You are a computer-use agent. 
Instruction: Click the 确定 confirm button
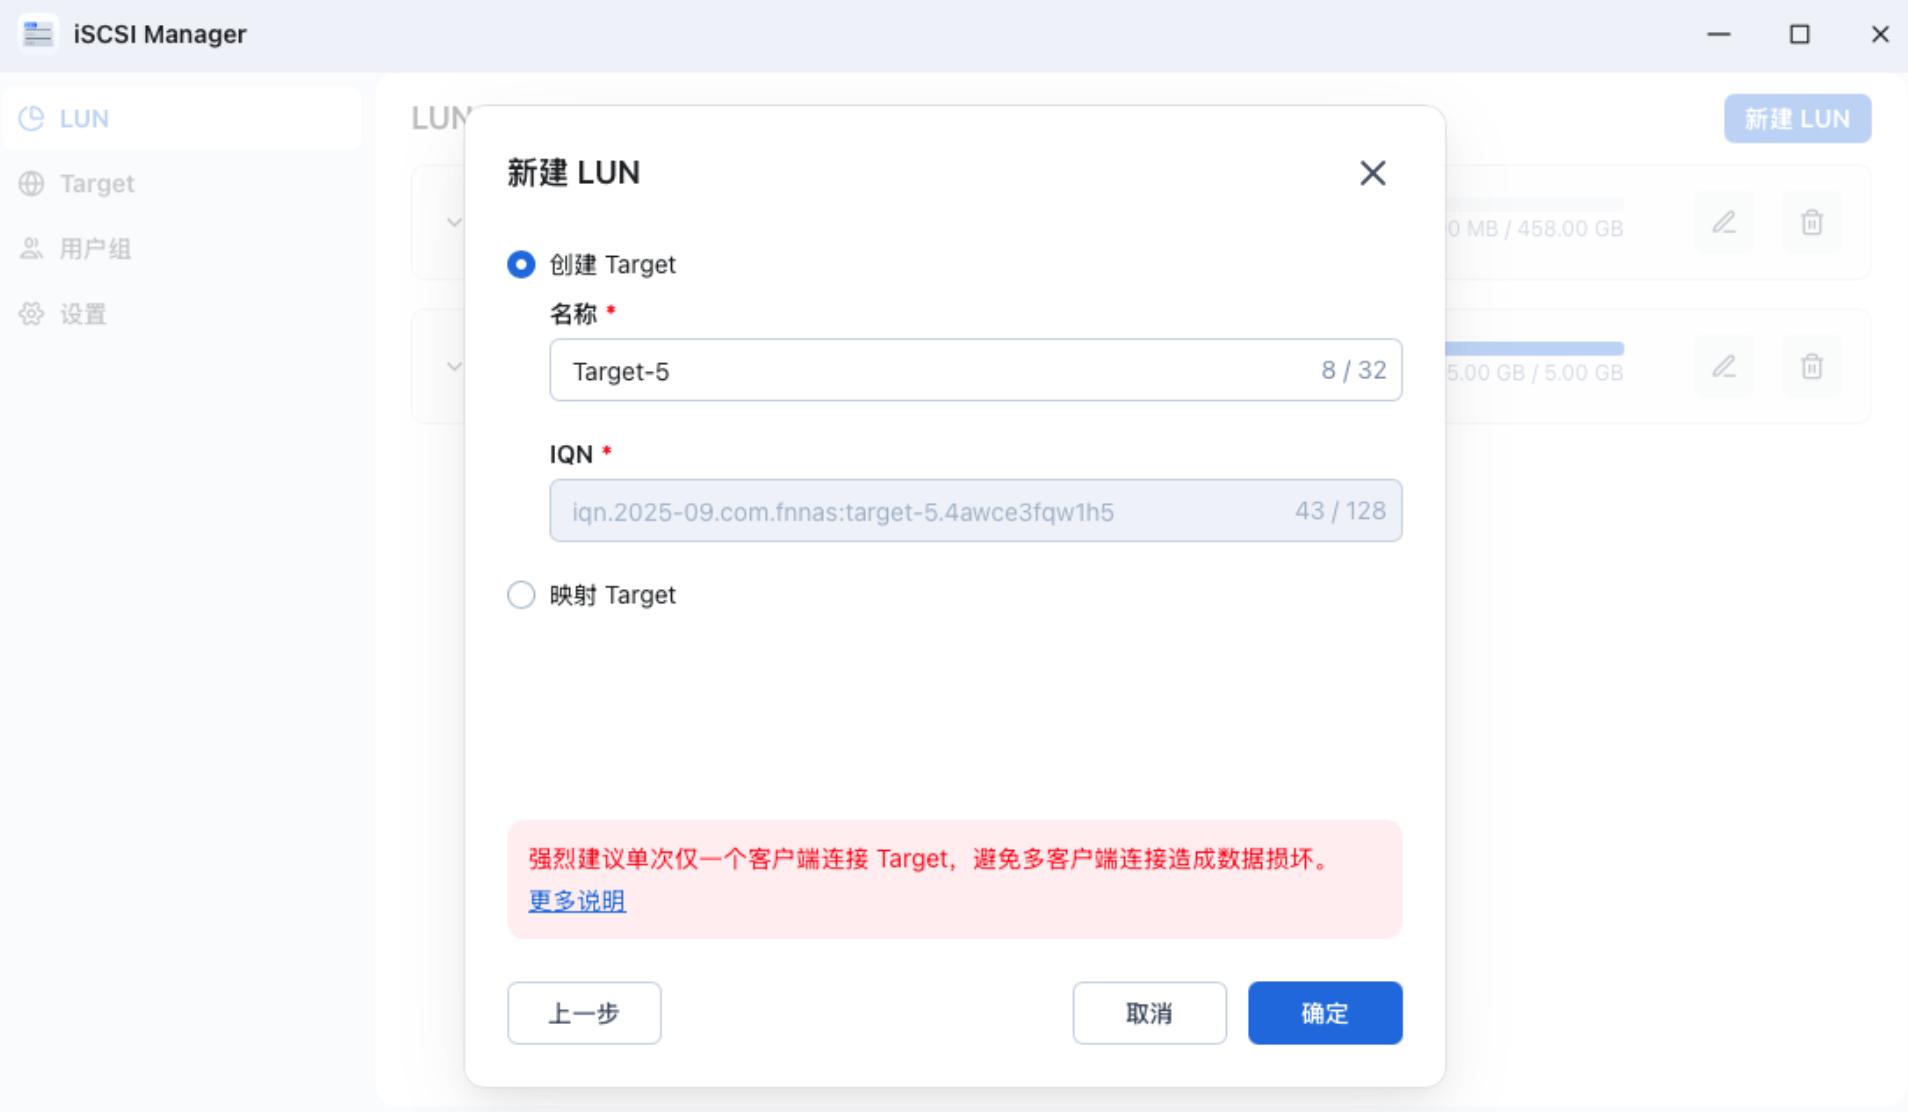pyautogui.click(x=1325, y=1013)
